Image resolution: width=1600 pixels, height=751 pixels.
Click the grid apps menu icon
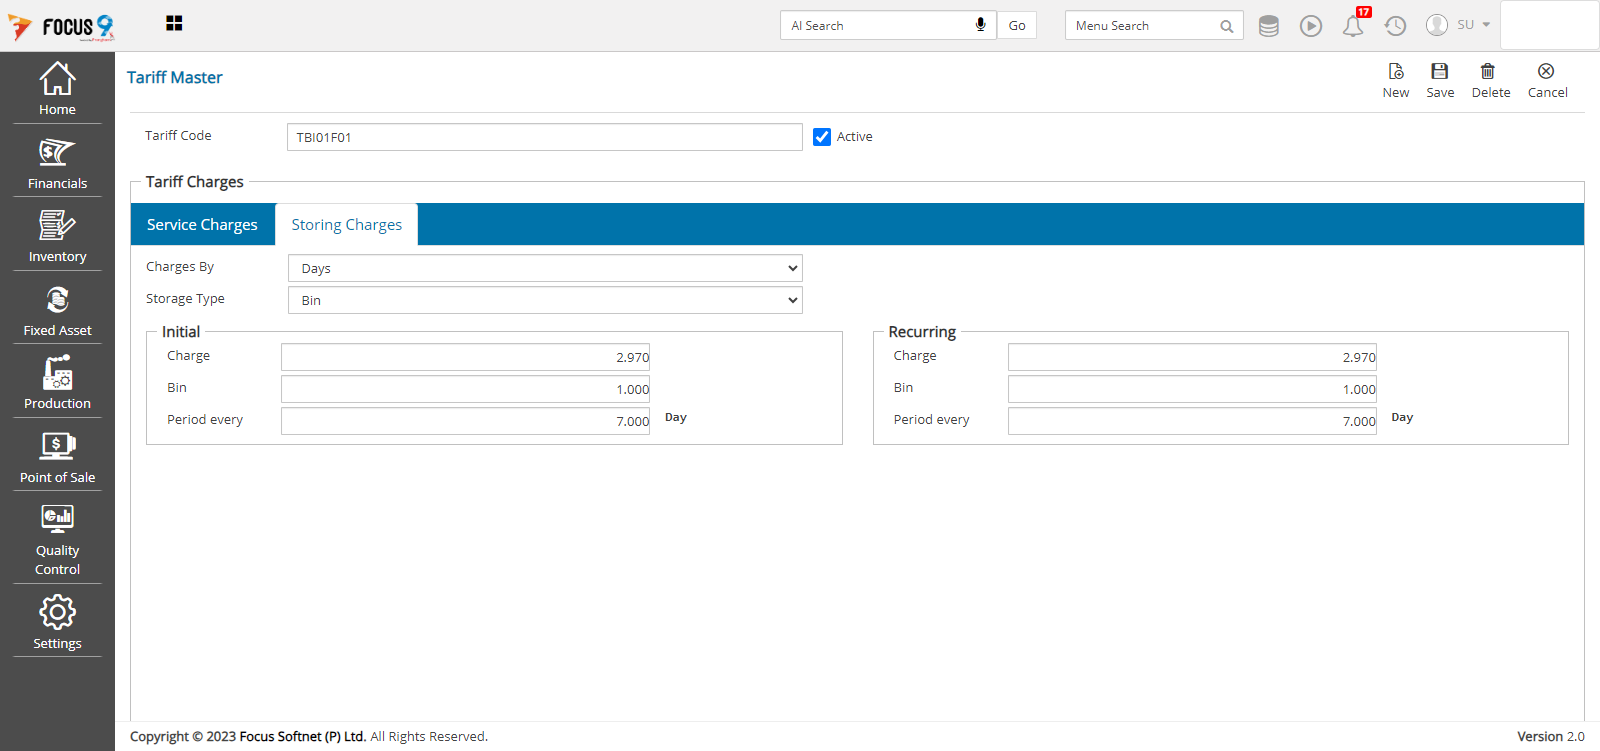click(174, 24)
